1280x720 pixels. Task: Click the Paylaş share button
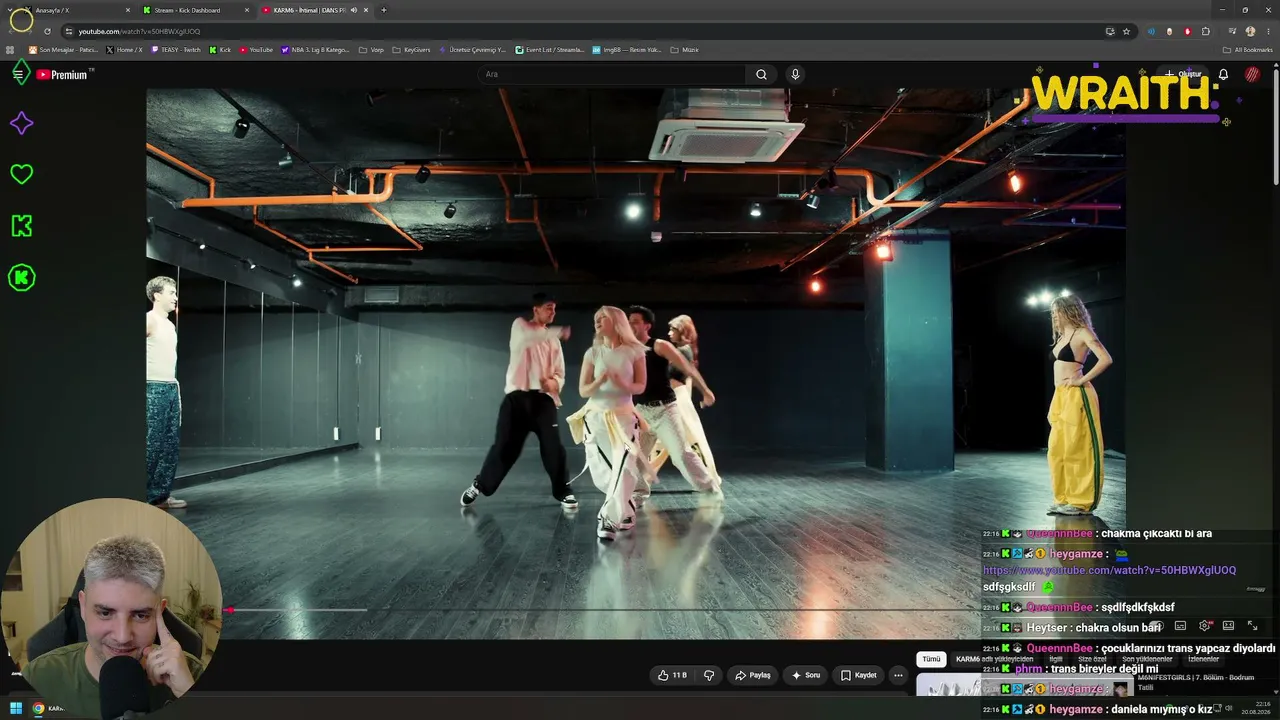(x=752, y=675)
